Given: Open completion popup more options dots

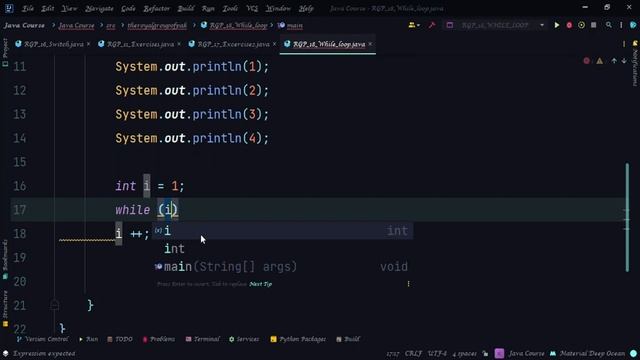Looking at the screenshot, I should point(408,284).
